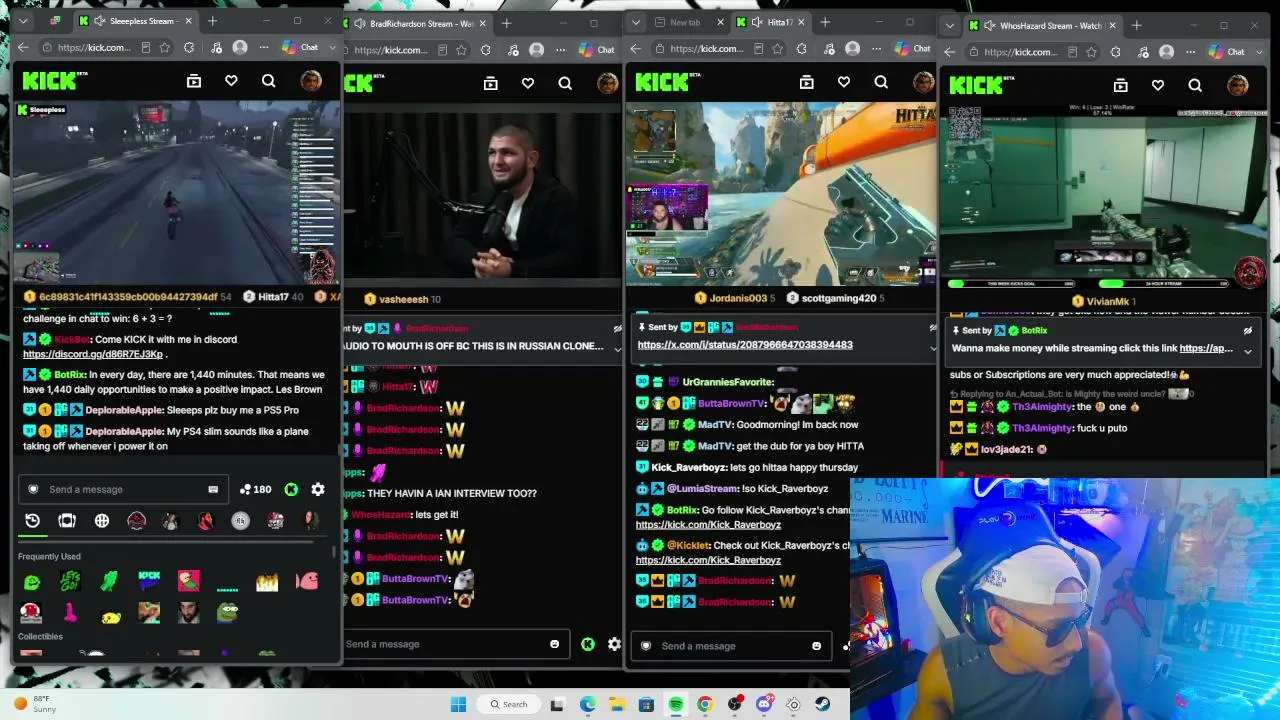Open emoji picker in the Hitta17 chat box
The height and width of the screenshot is (720, 1280).
point(816,646)
